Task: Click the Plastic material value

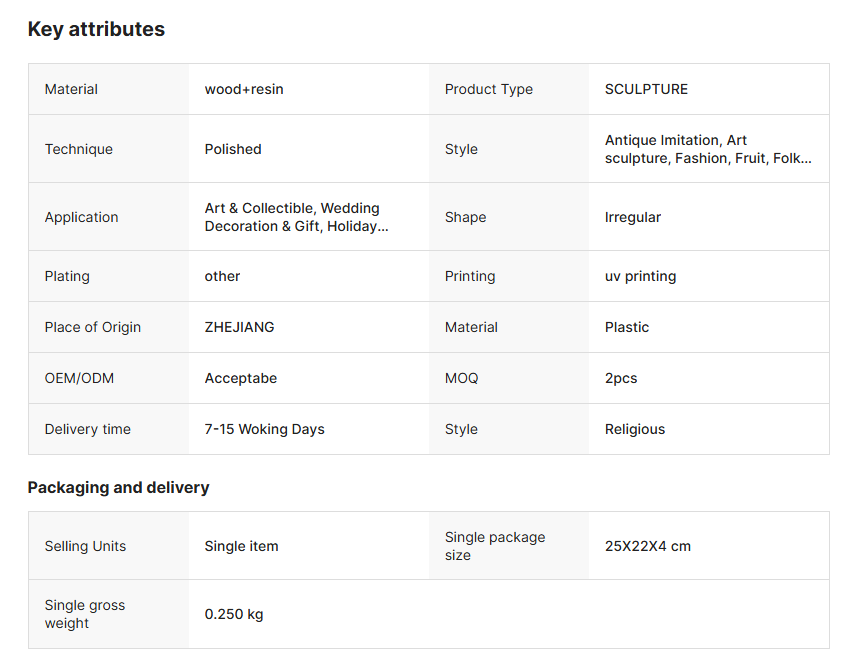Action: tap(626, 327)
